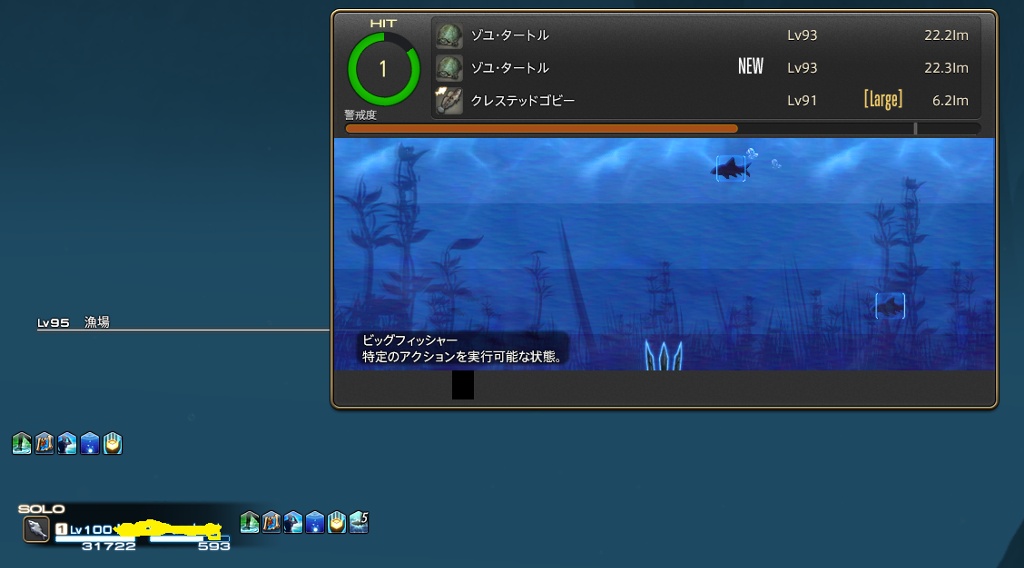This screenshot has height=568, width=1024.
Task: Target the fish silhouette near the water surface
Action: point(731,169)
